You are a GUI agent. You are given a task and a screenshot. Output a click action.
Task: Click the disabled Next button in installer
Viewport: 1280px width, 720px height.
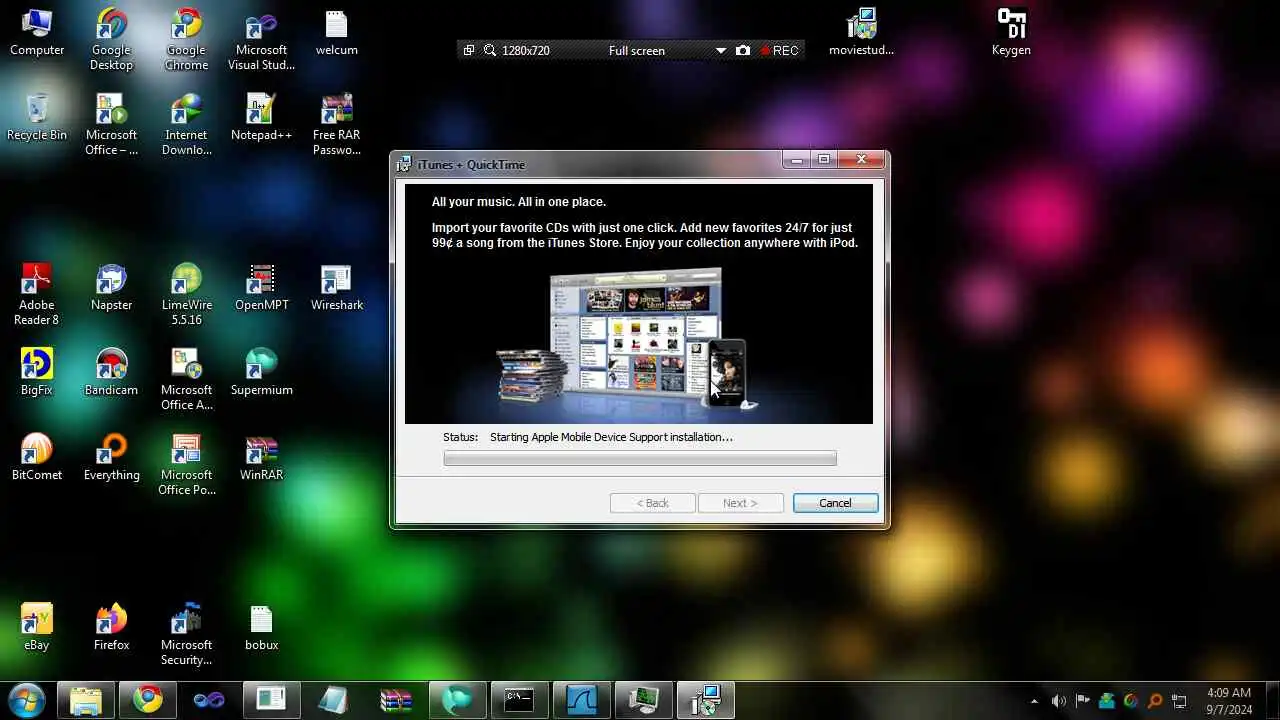click(740, 503)
